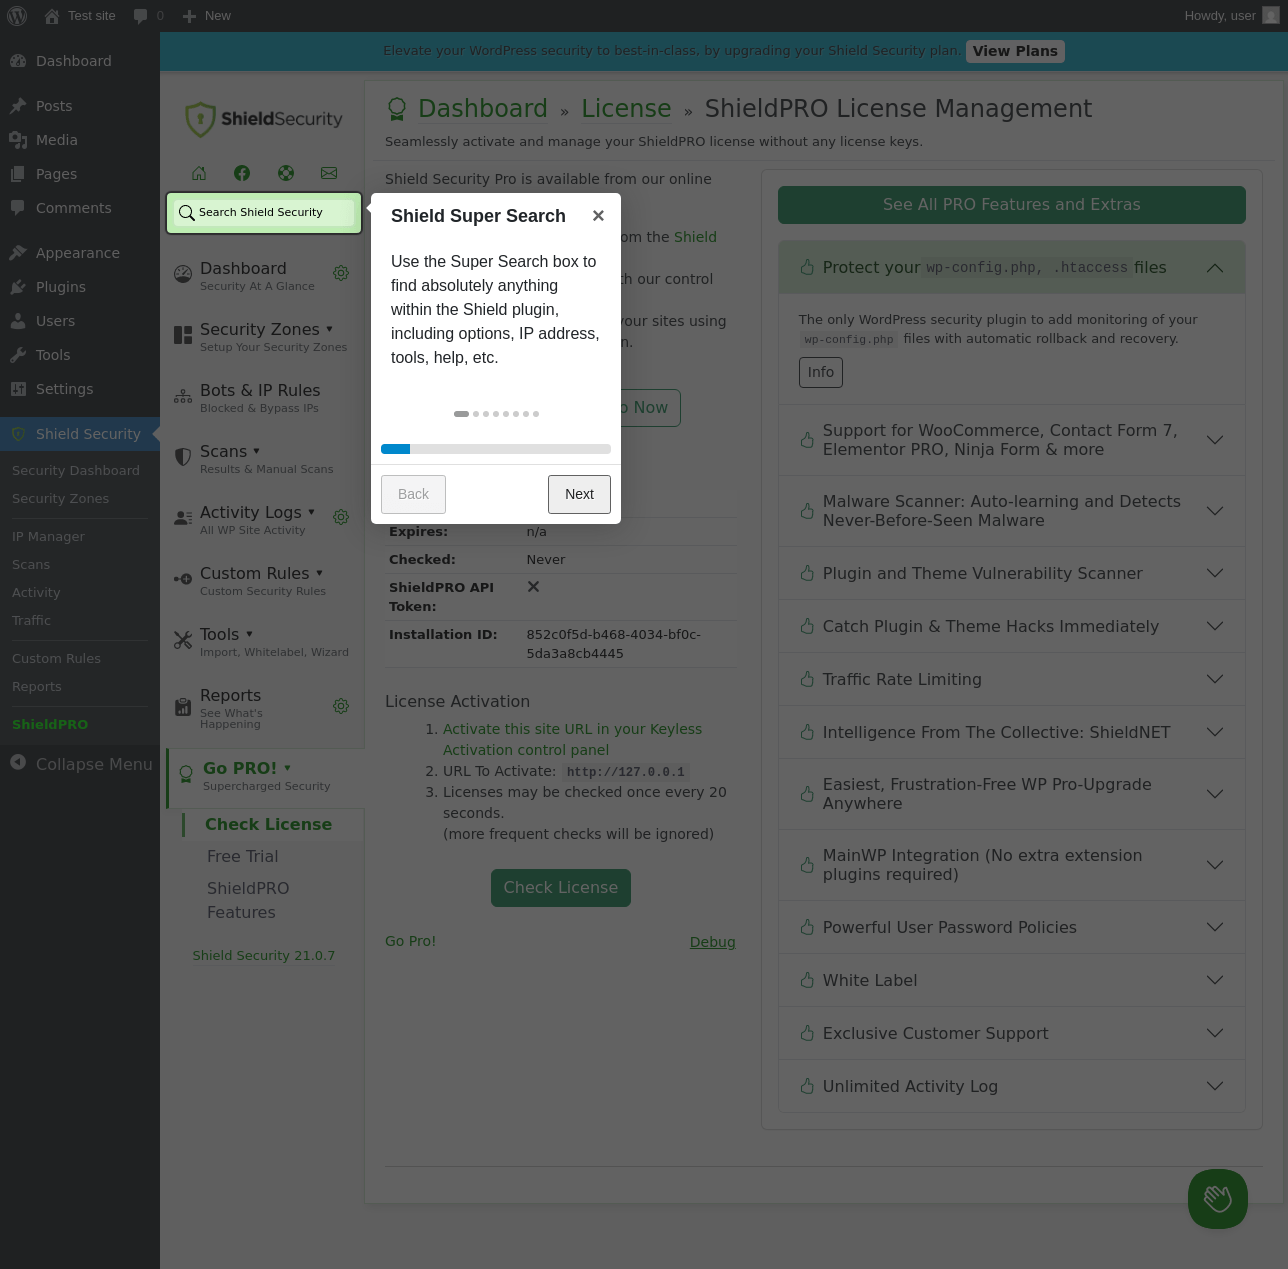Select ShieldPRO Features under Go PRO!
The width and height of the screenshot is (1288, 1269).
point(248,900)
